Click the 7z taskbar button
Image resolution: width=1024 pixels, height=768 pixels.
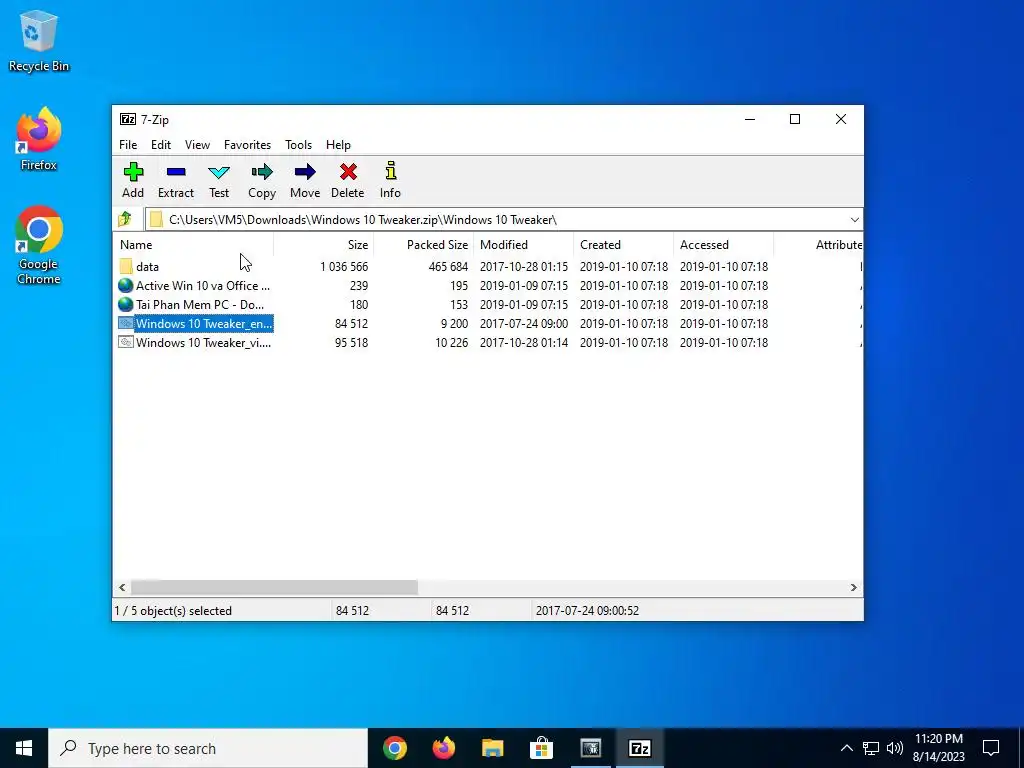click(639, 748)
